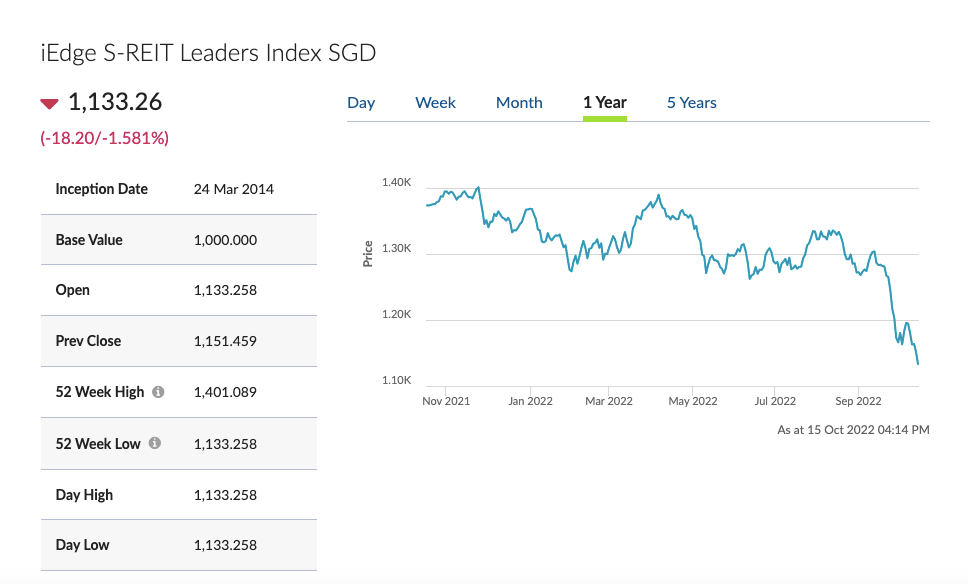Select the Month chart tab
The height and width of the screenshot is (584, 968).
[x=519, y=103]
